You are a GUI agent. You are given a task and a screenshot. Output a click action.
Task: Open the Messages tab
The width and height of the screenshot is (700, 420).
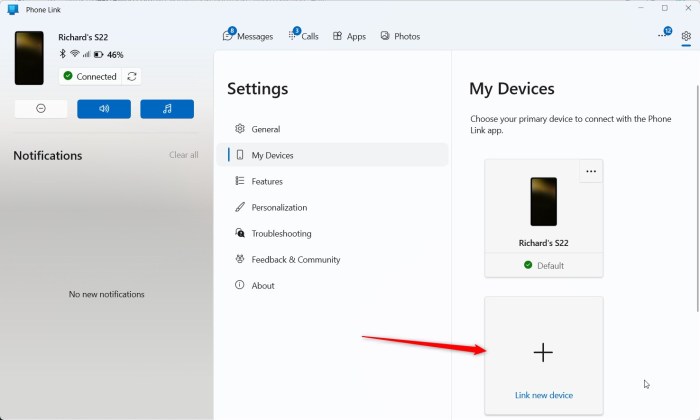248,36
